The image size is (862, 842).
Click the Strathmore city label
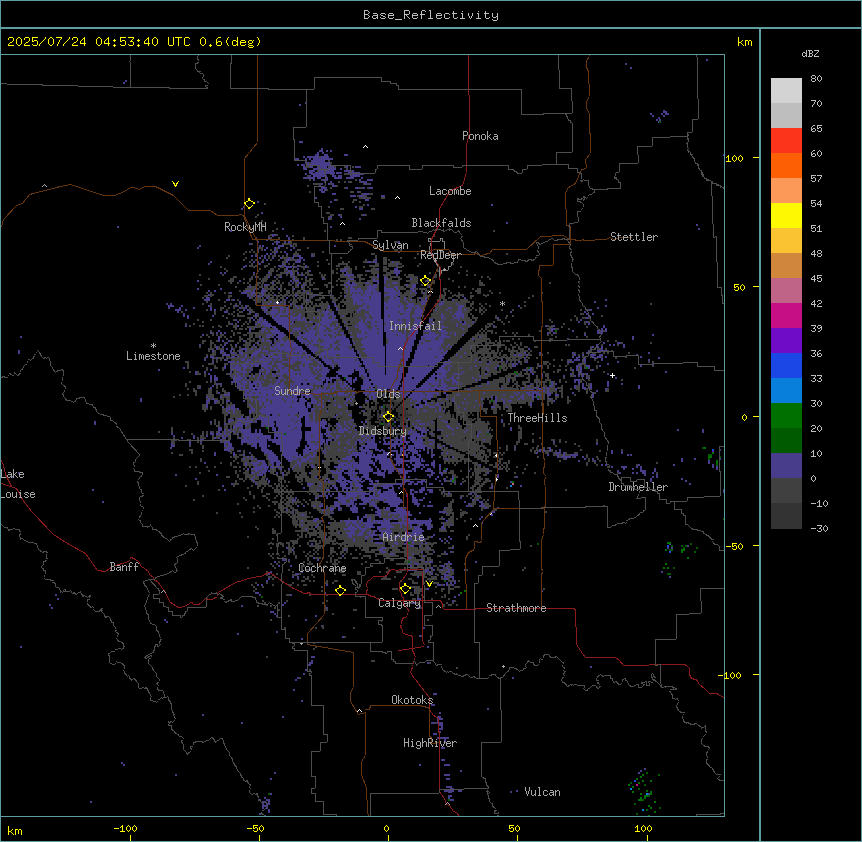click(516, 608)
